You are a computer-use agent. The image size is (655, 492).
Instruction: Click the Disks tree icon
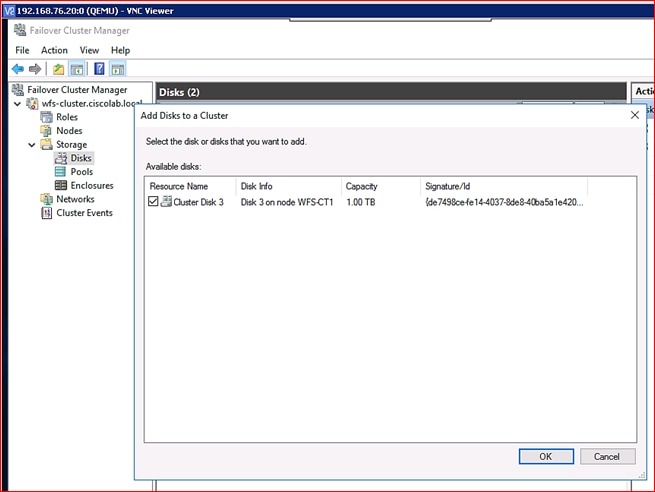61,158
